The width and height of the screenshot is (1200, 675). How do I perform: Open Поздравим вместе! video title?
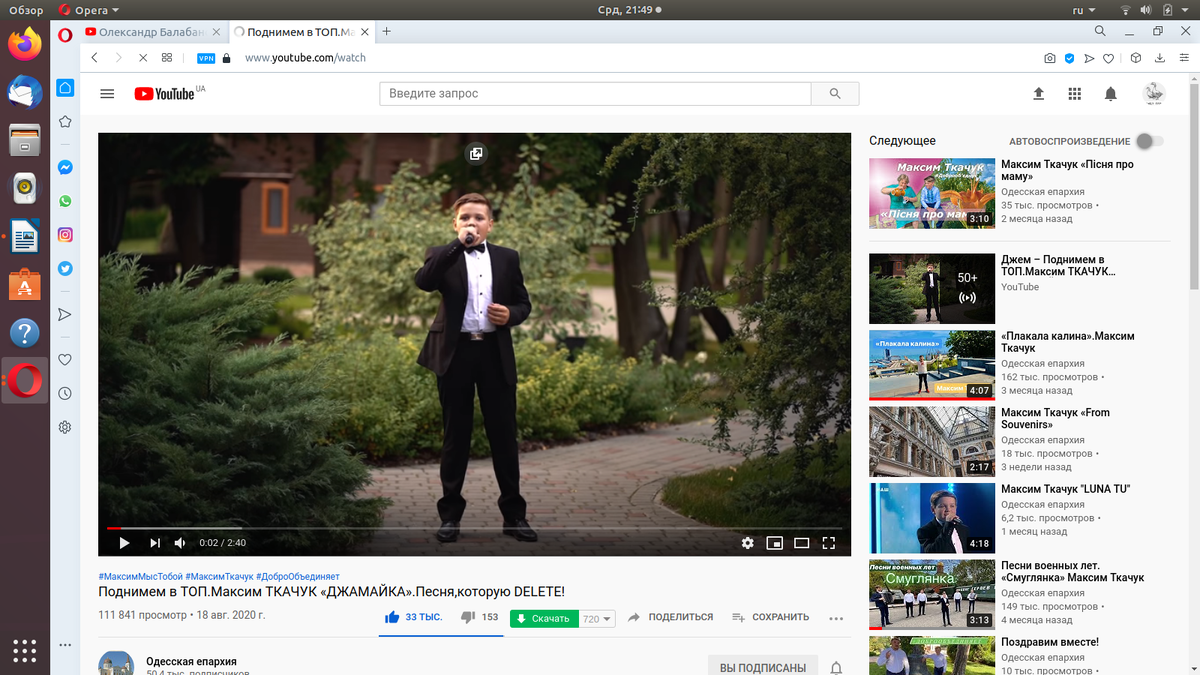(1050, 642)
